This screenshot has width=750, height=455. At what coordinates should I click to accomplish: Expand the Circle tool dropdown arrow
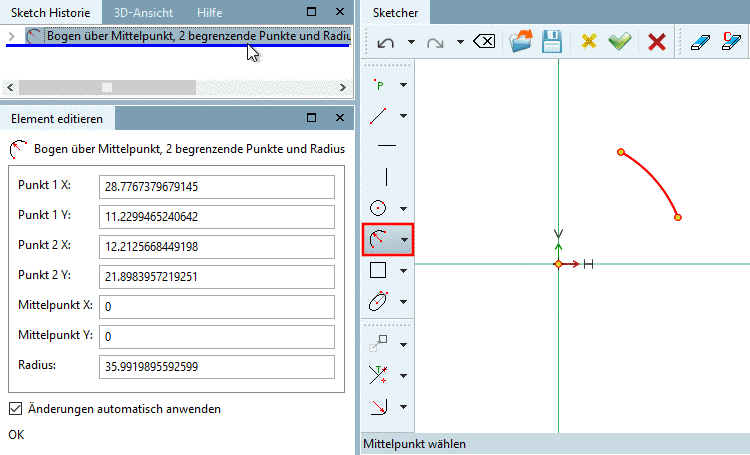pos(404,209)
